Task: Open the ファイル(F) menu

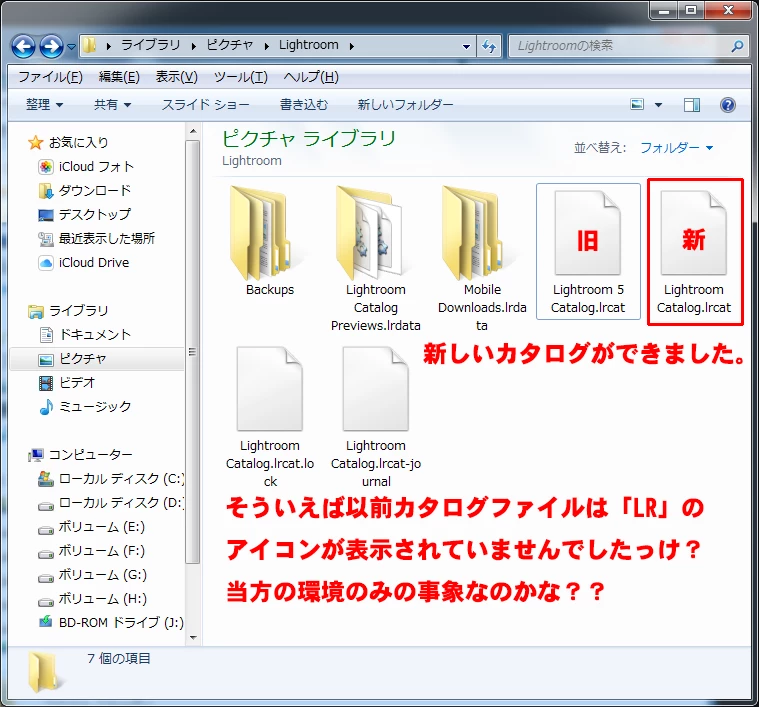Action: (x=50, y=77)
